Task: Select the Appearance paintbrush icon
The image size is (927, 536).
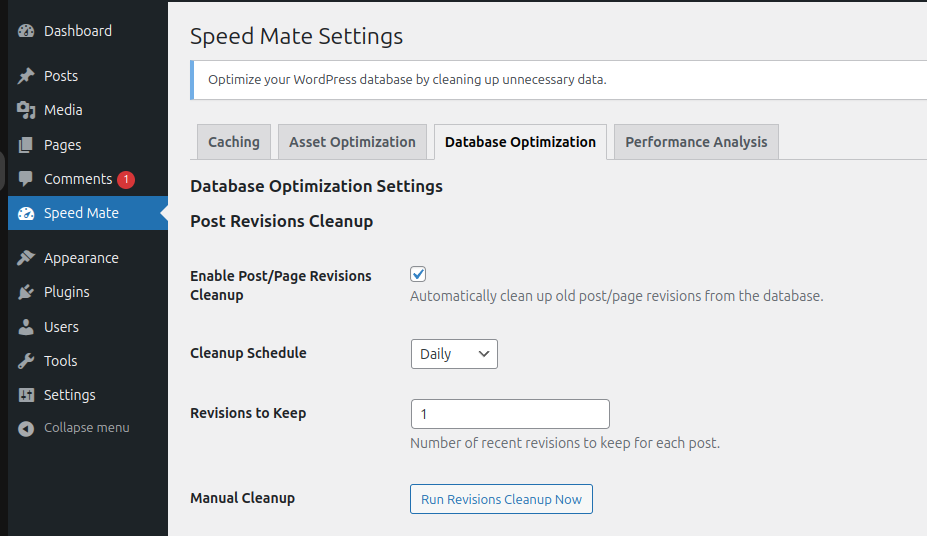Action: click(x=26, y=258)
